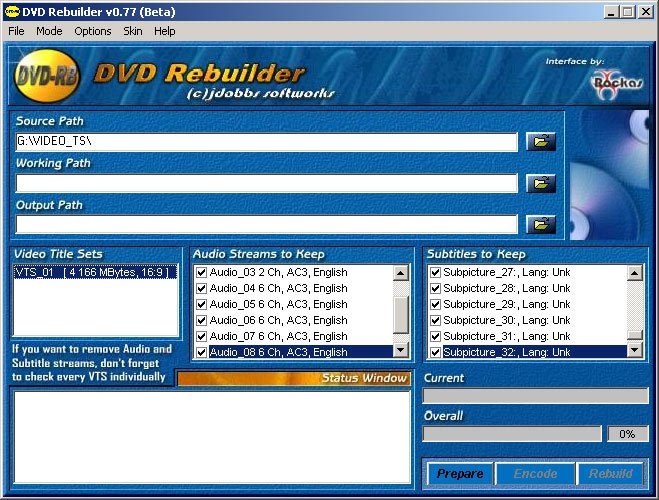Click the 0% overall percentage box
The image size is (659, 500).
(627, 434)
